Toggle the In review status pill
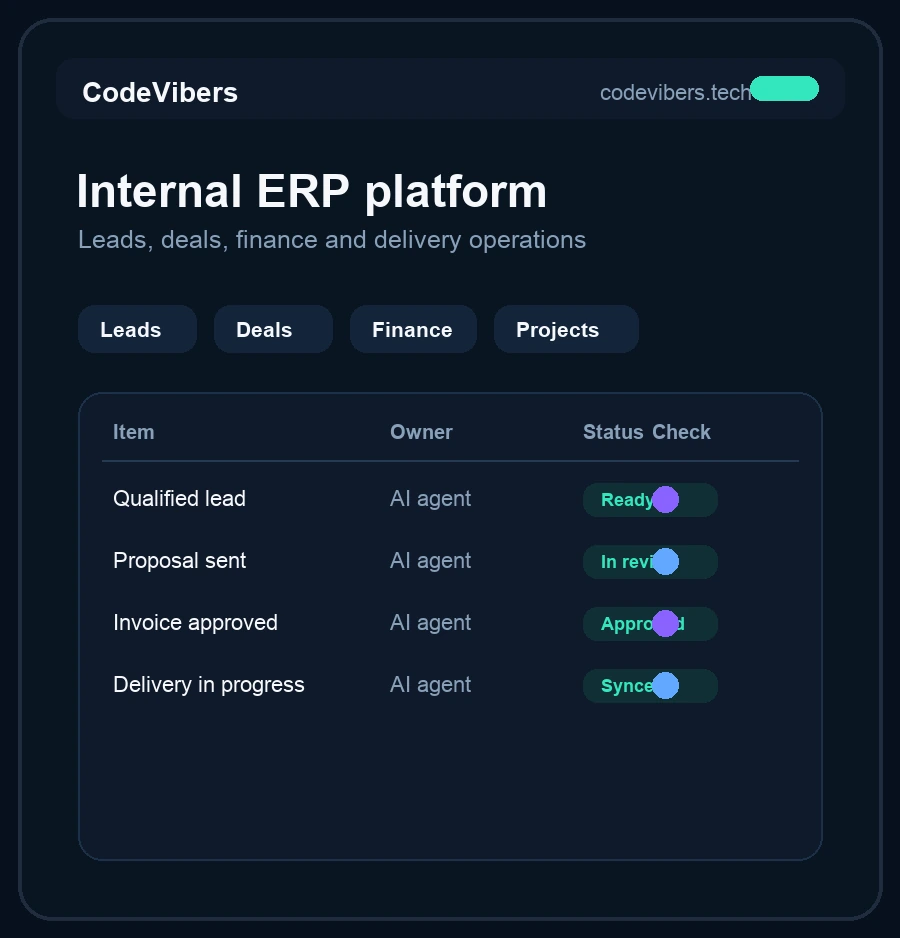 click(x=650, y=562)
